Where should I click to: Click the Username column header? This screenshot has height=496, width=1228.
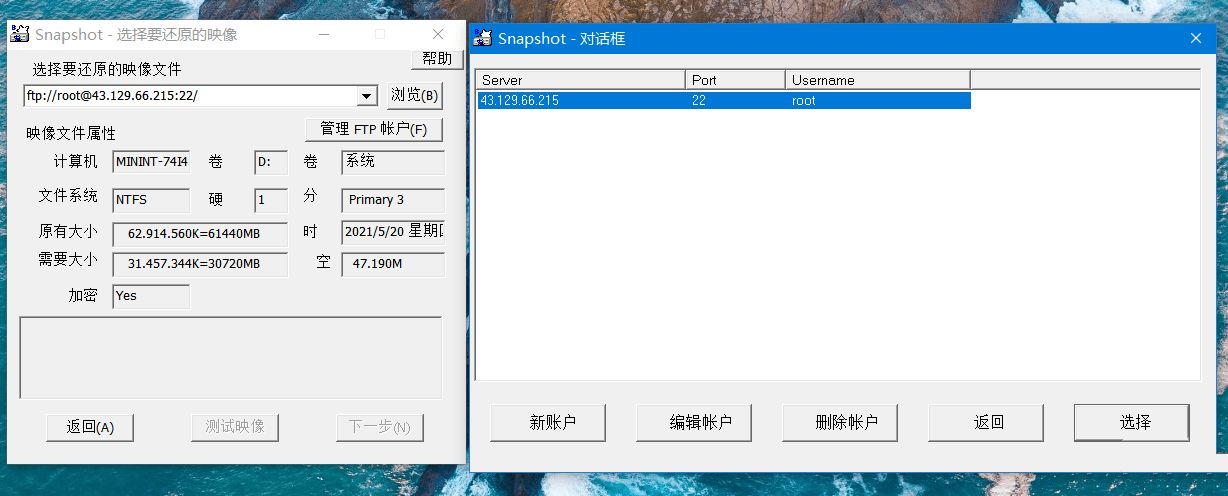pos(877,80)
